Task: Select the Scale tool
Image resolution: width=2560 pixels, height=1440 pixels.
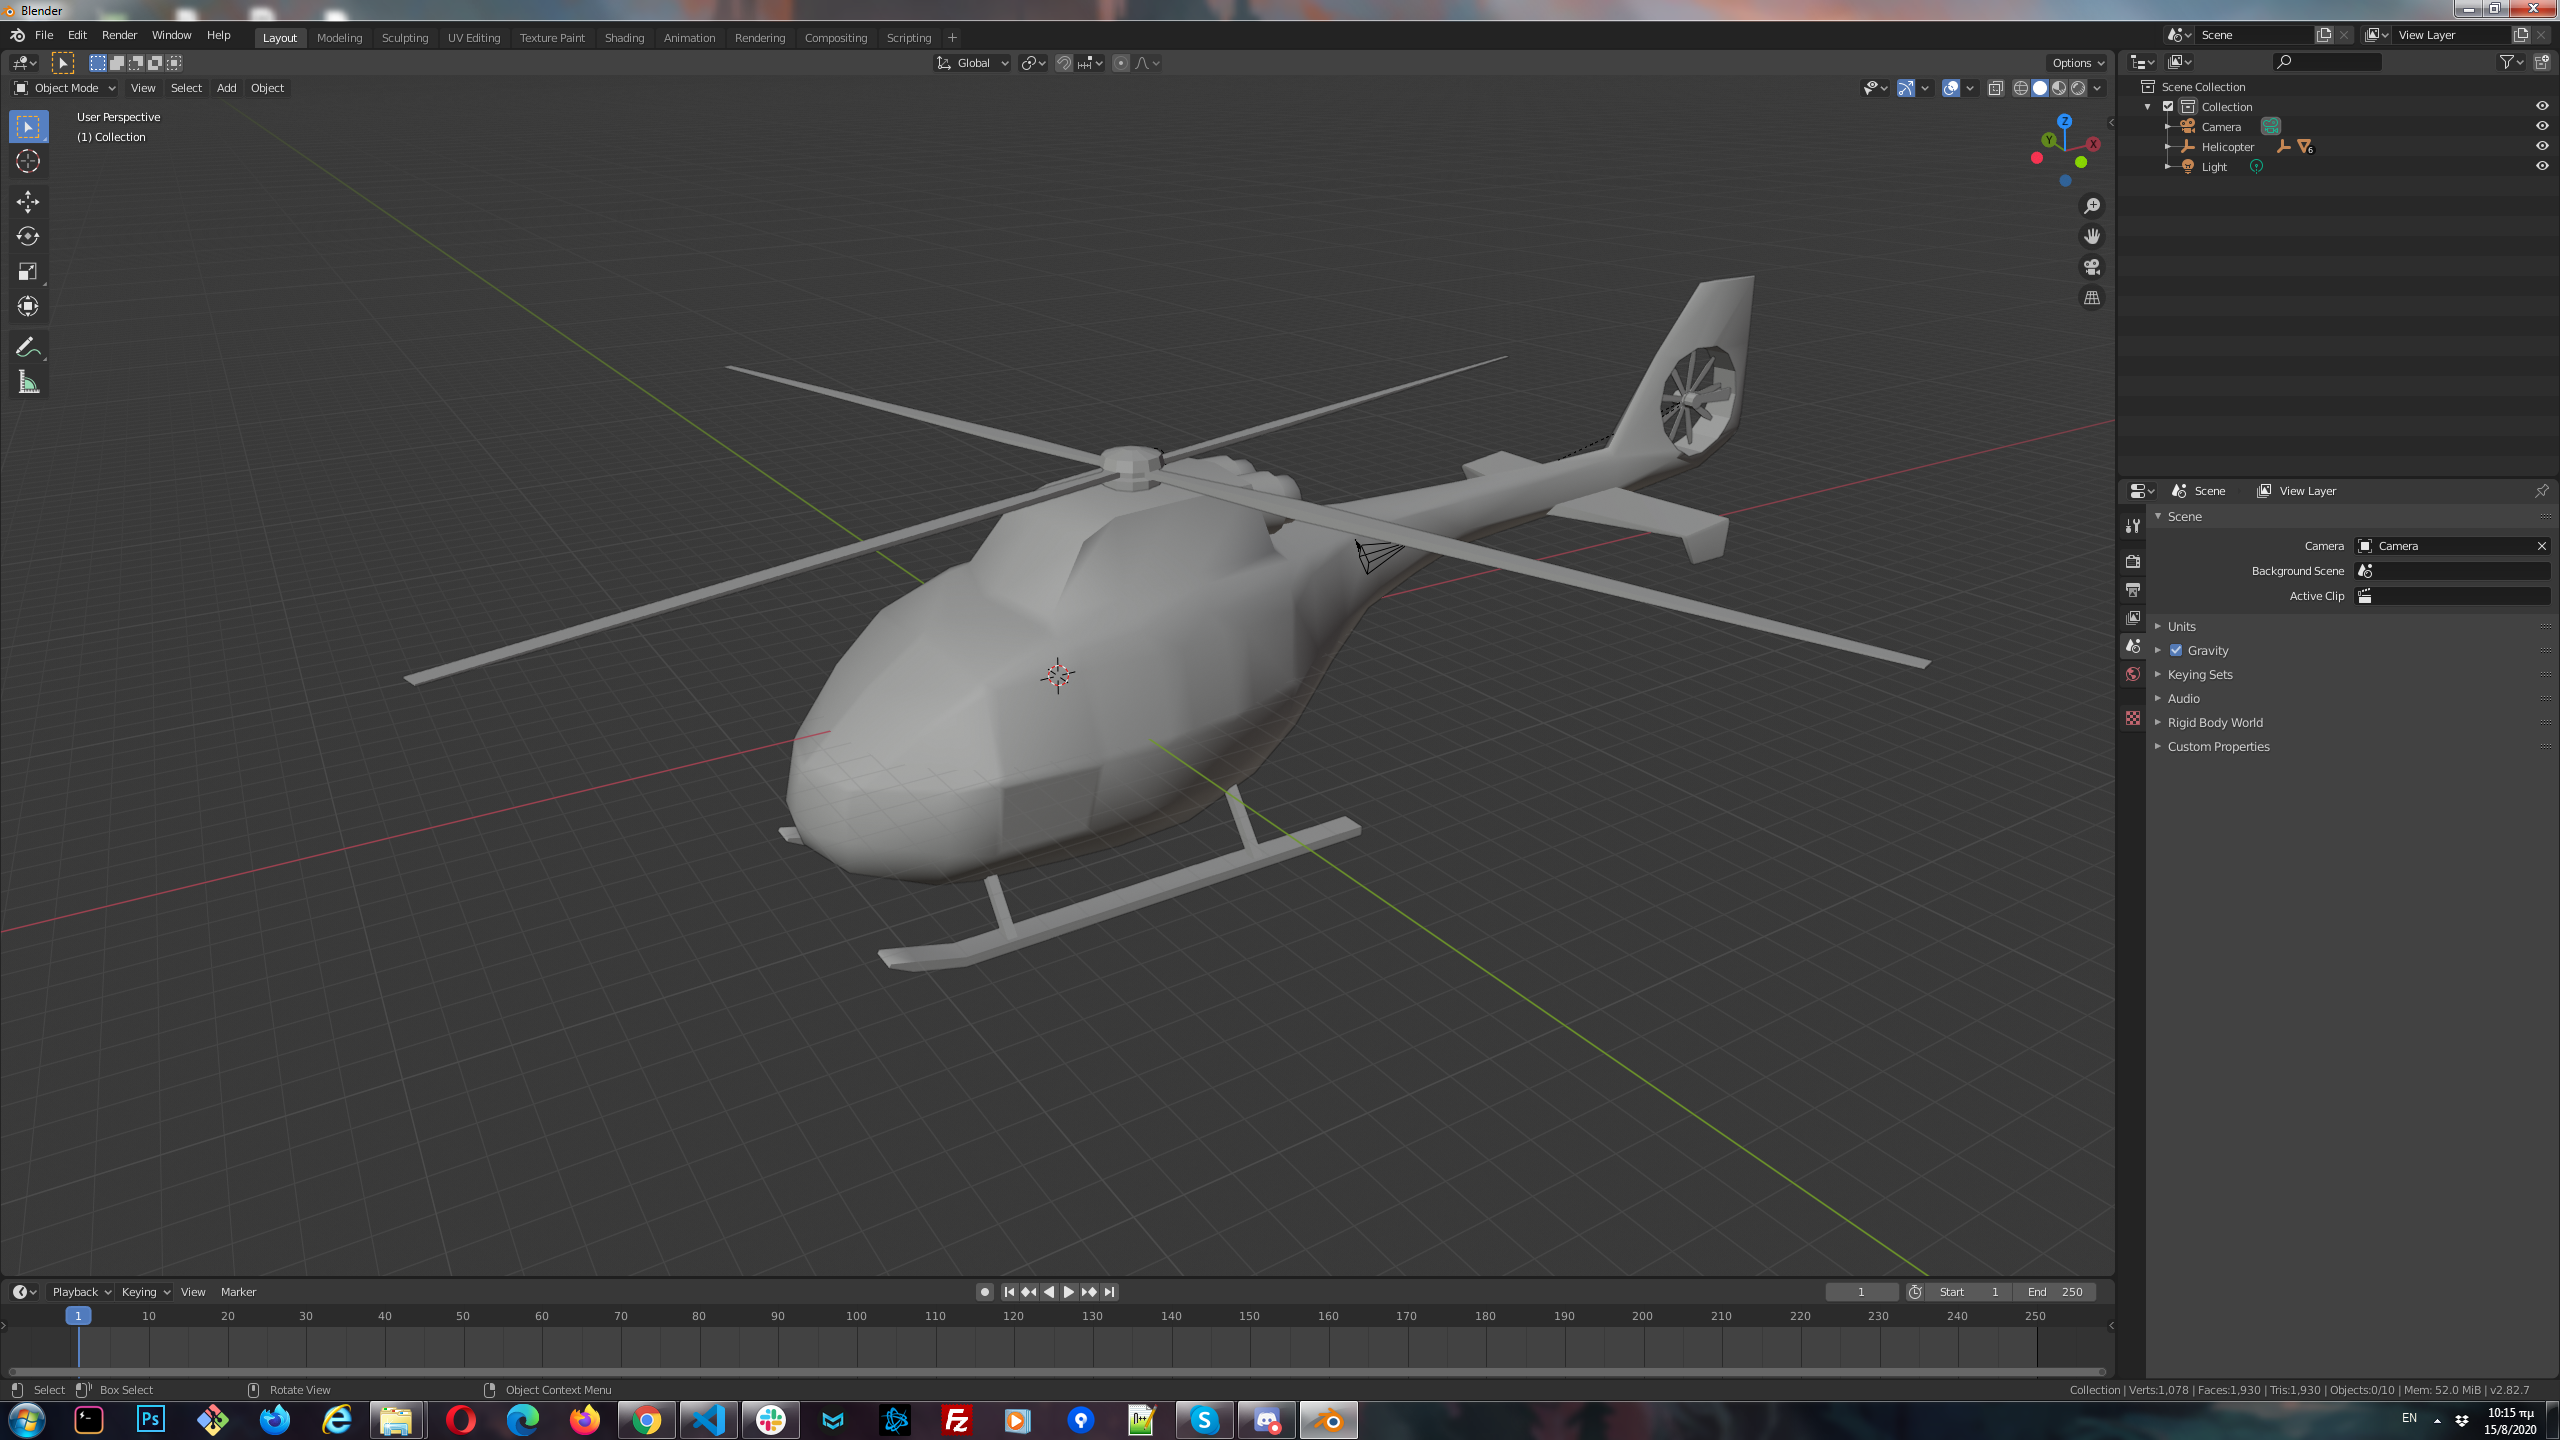Action: [x=28, y=271]
